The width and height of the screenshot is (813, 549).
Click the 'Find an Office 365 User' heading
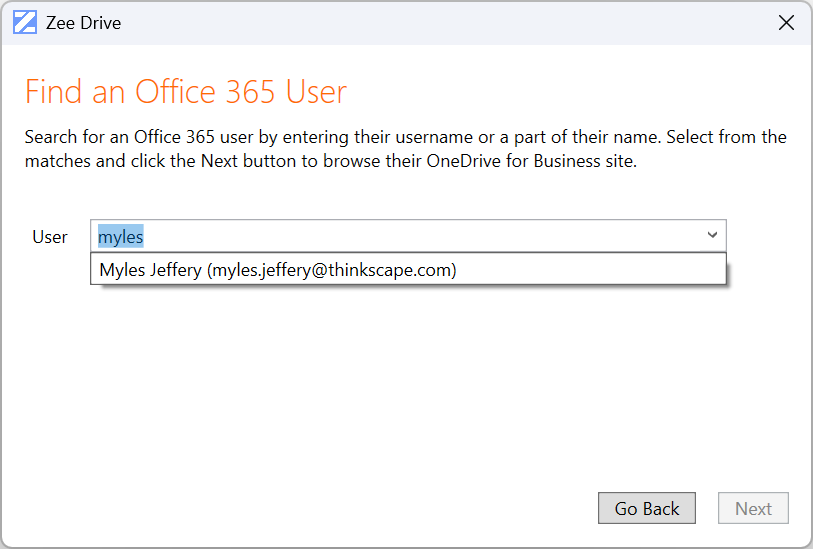click(186, 92)
